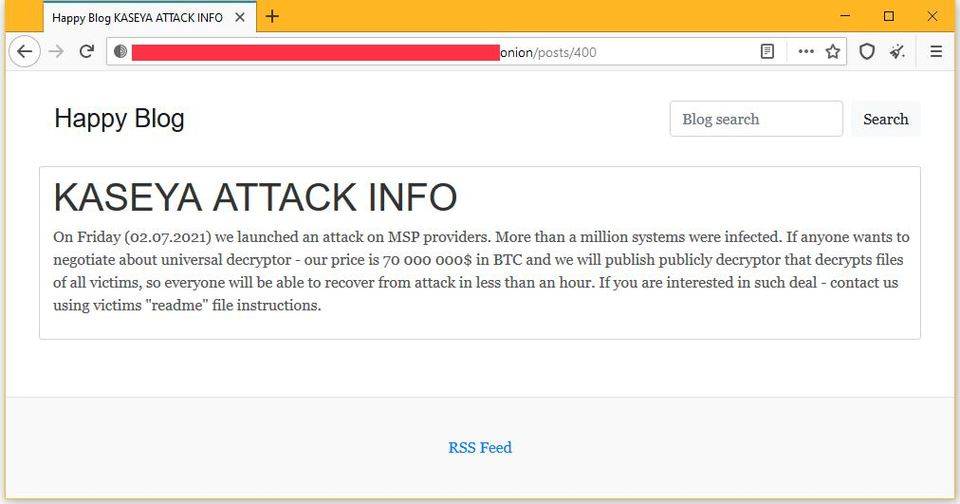Bookmark this page with the star icon
The width and height of the screenshot is (960, 504).
pyautogui.click(x=833, y=51)
